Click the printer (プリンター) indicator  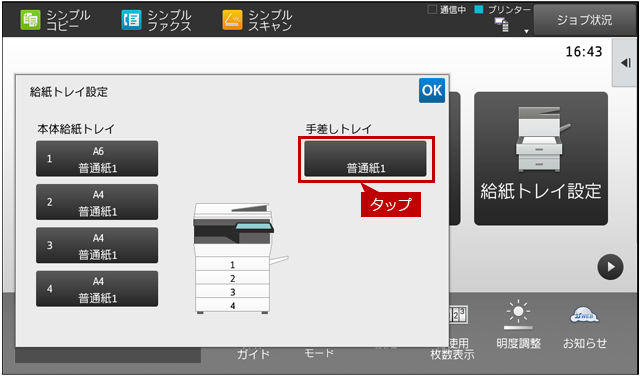[502, 10]
